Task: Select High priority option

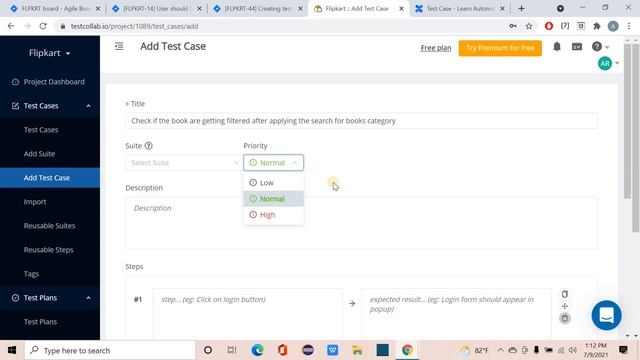Action: point(273,215)
